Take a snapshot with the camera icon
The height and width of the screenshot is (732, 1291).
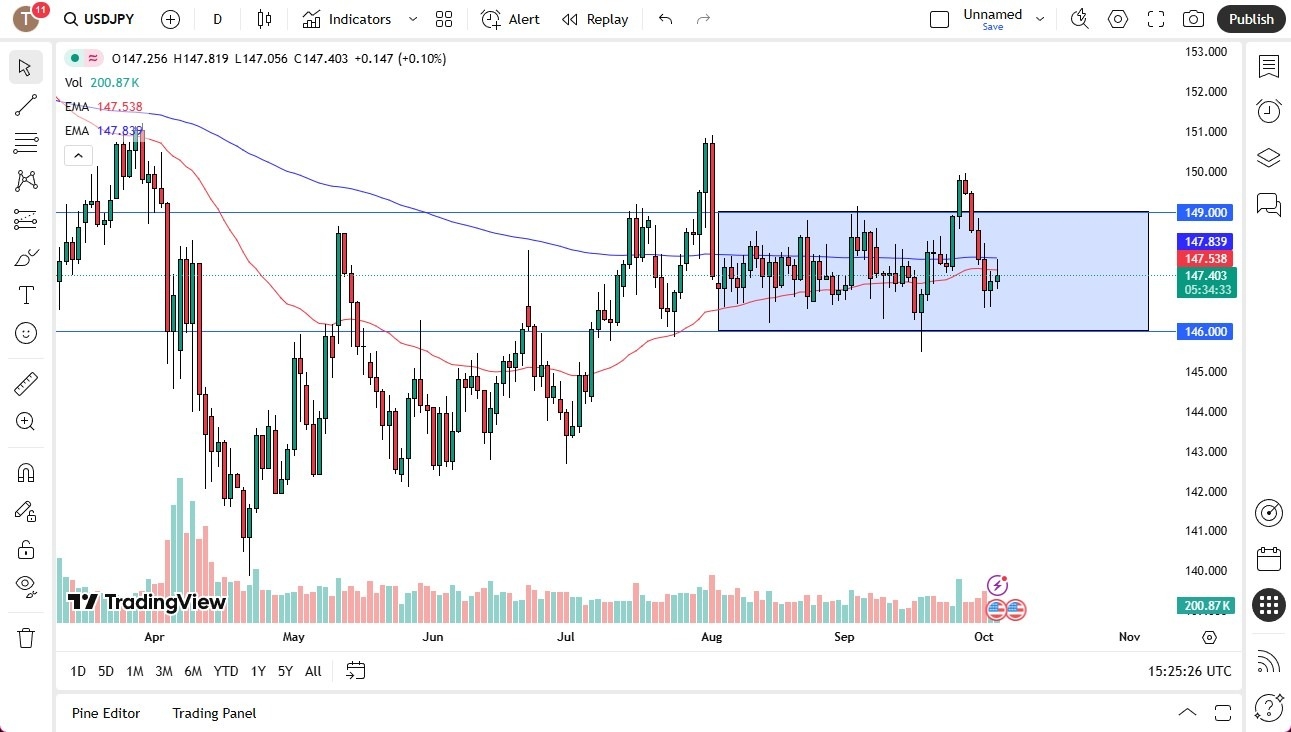(1194, 19)
